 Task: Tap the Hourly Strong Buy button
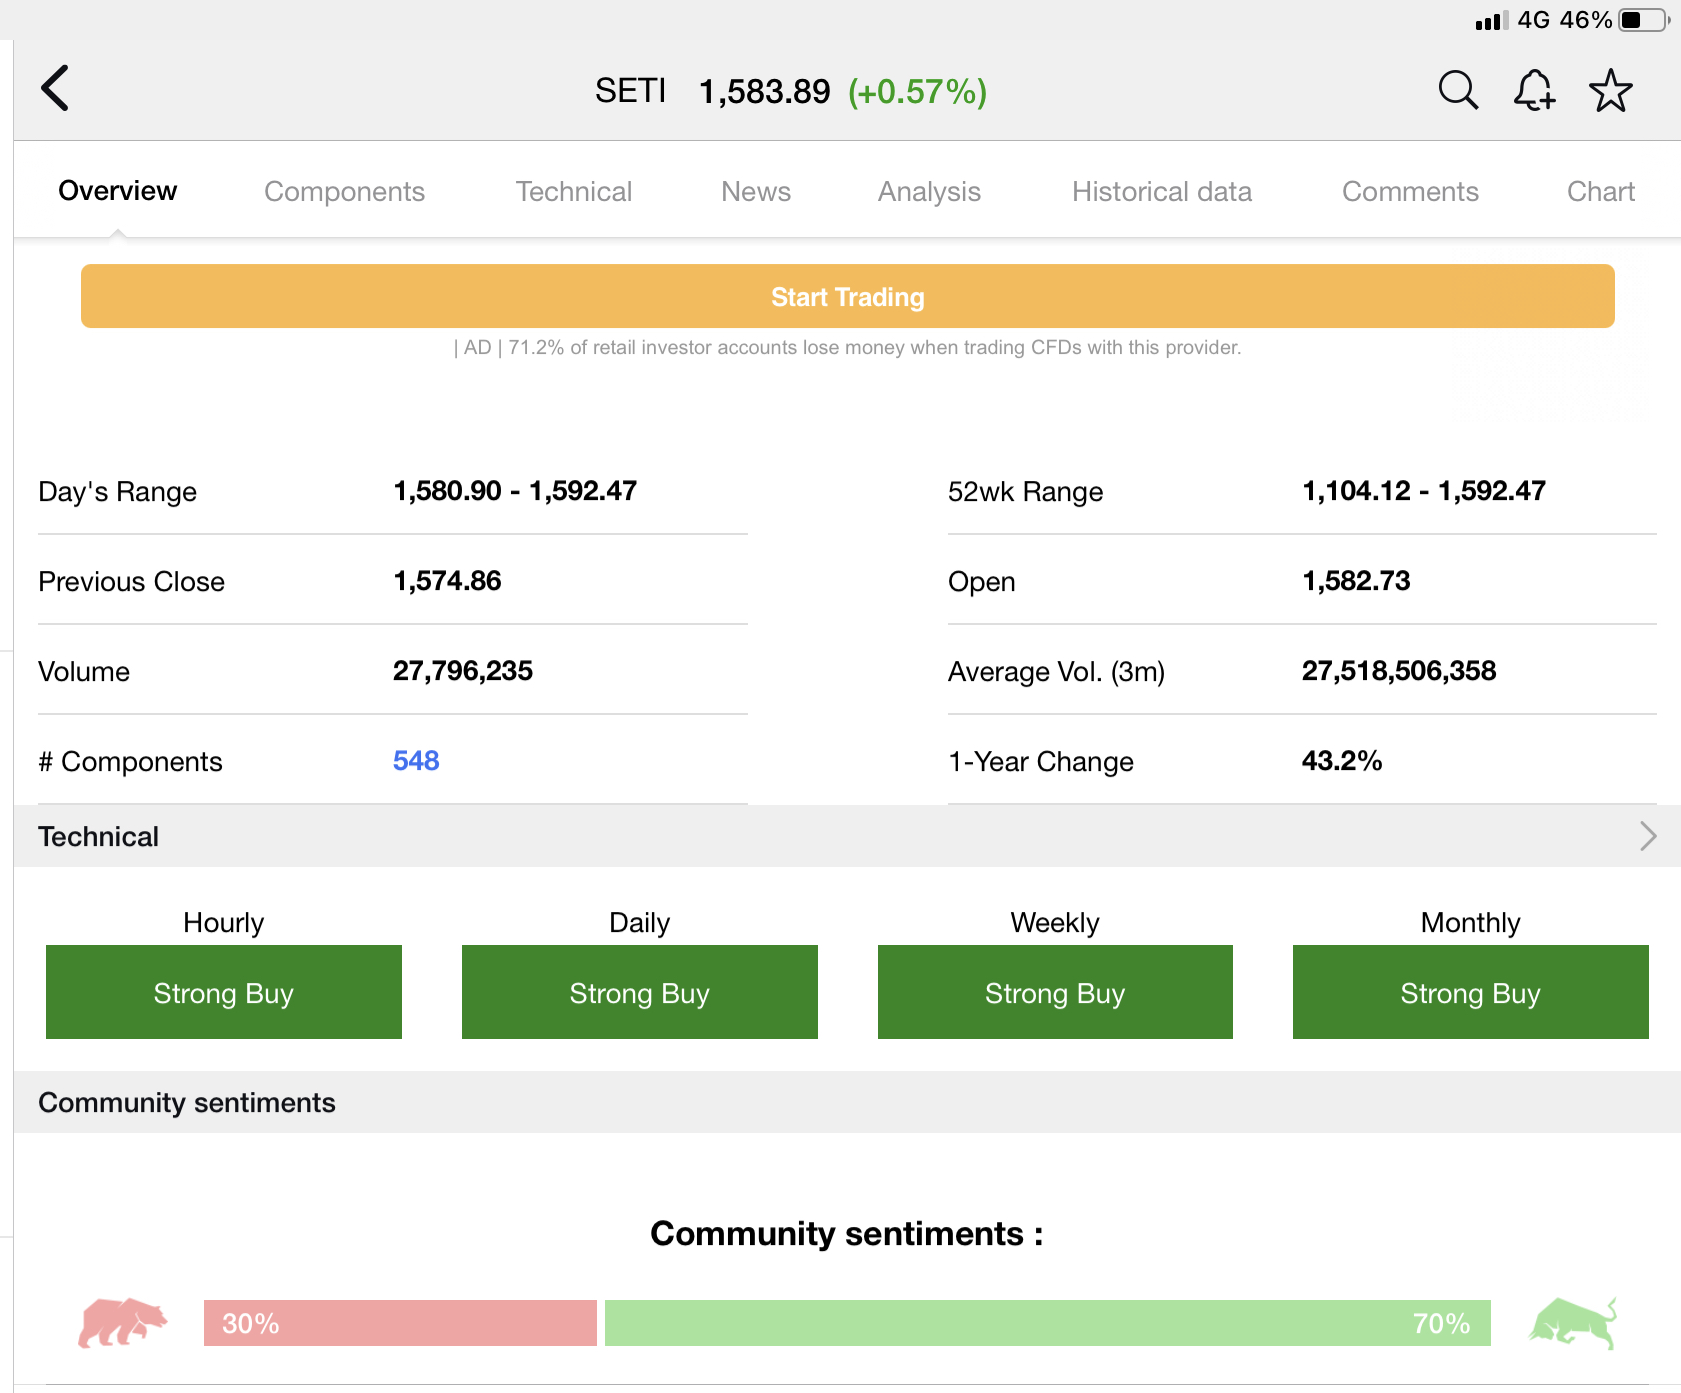[x=224, y=992]
